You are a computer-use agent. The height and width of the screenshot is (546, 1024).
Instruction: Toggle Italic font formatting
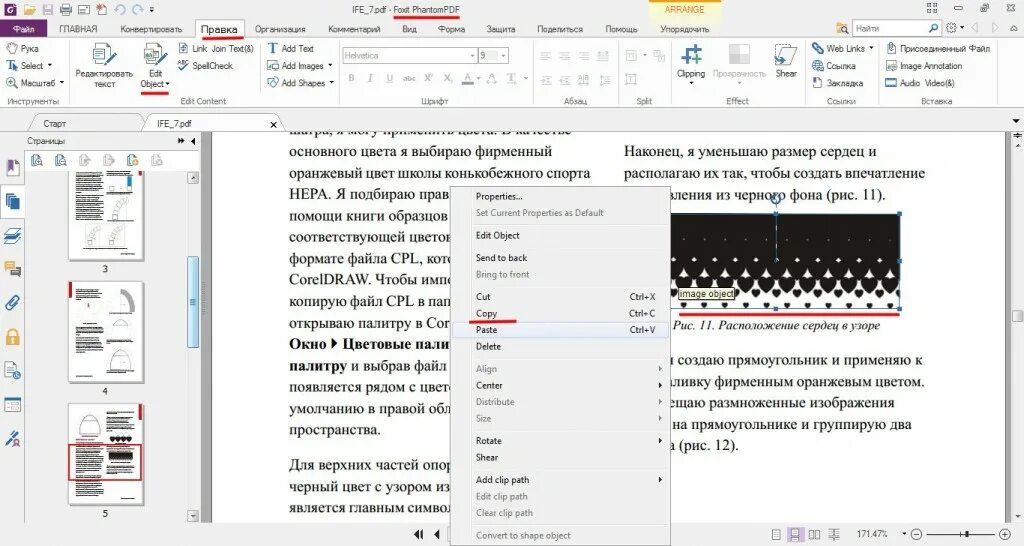(x=370, y=78)
